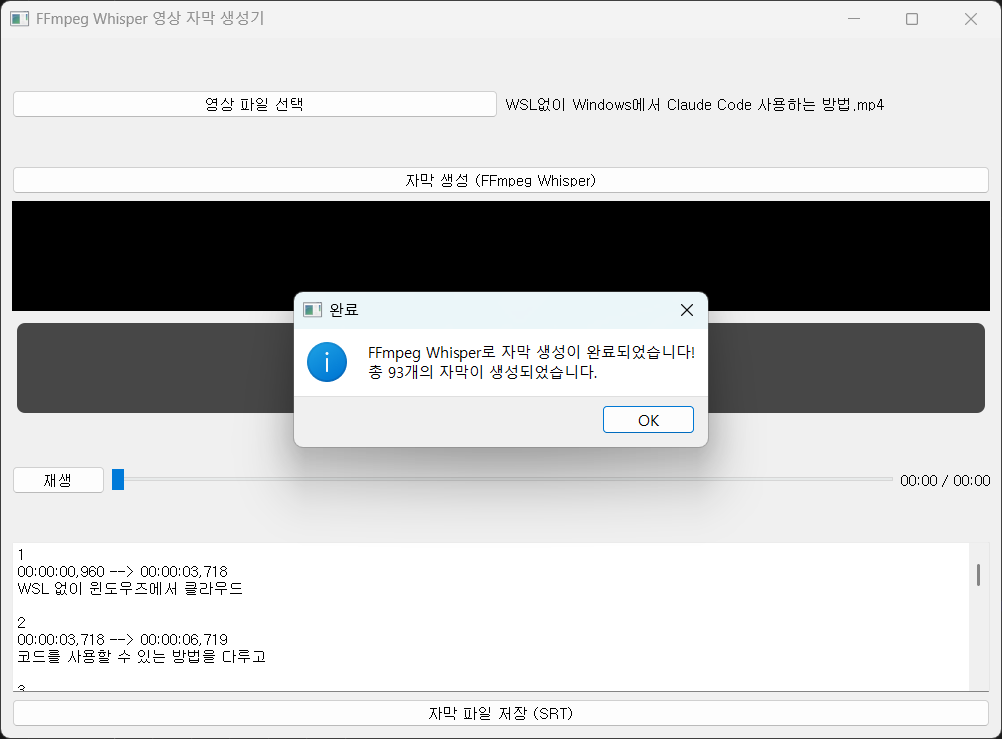The height and width of the screenshot is (739, 1002).
Task: Click the app icon in main title bar
Action: 19,19
